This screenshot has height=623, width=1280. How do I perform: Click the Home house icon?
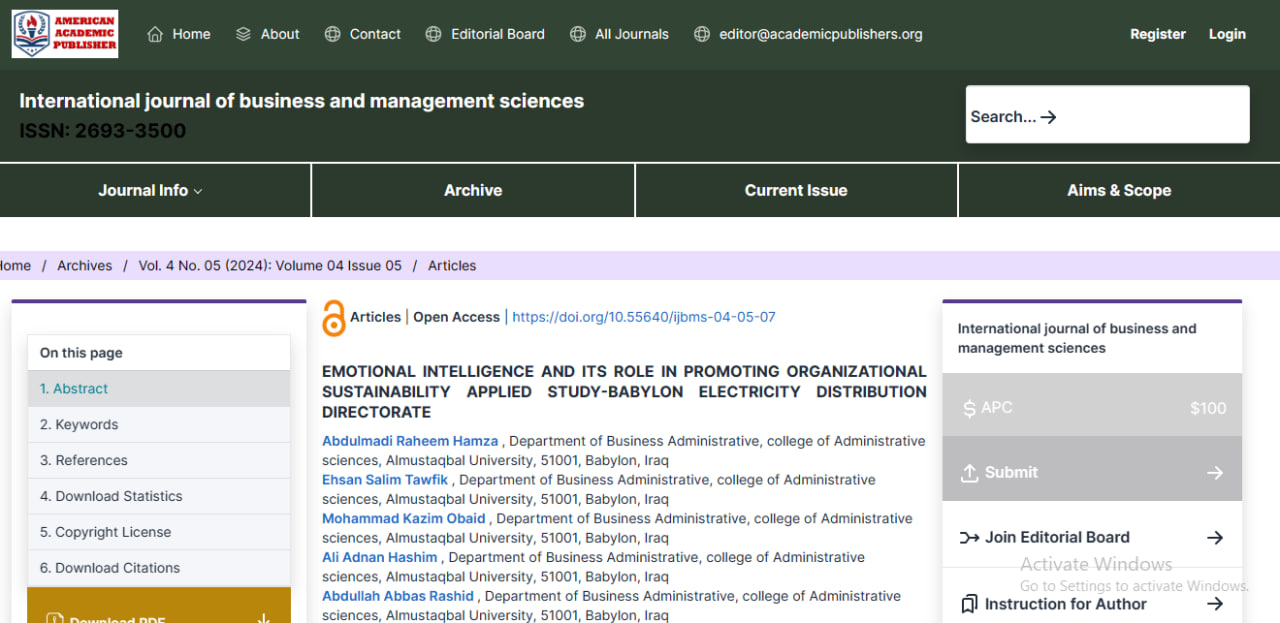(x=155, y=34)
